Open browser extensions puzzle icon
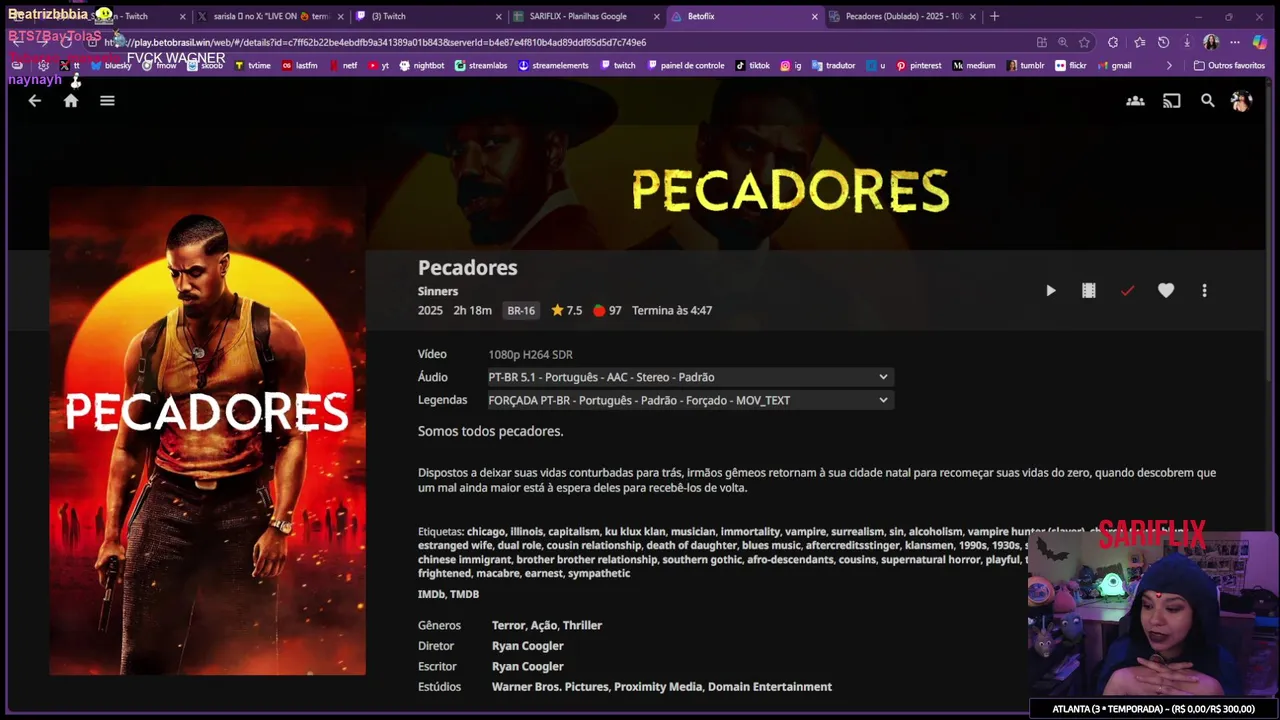The image size is (1280, 720). (1113, 42)
